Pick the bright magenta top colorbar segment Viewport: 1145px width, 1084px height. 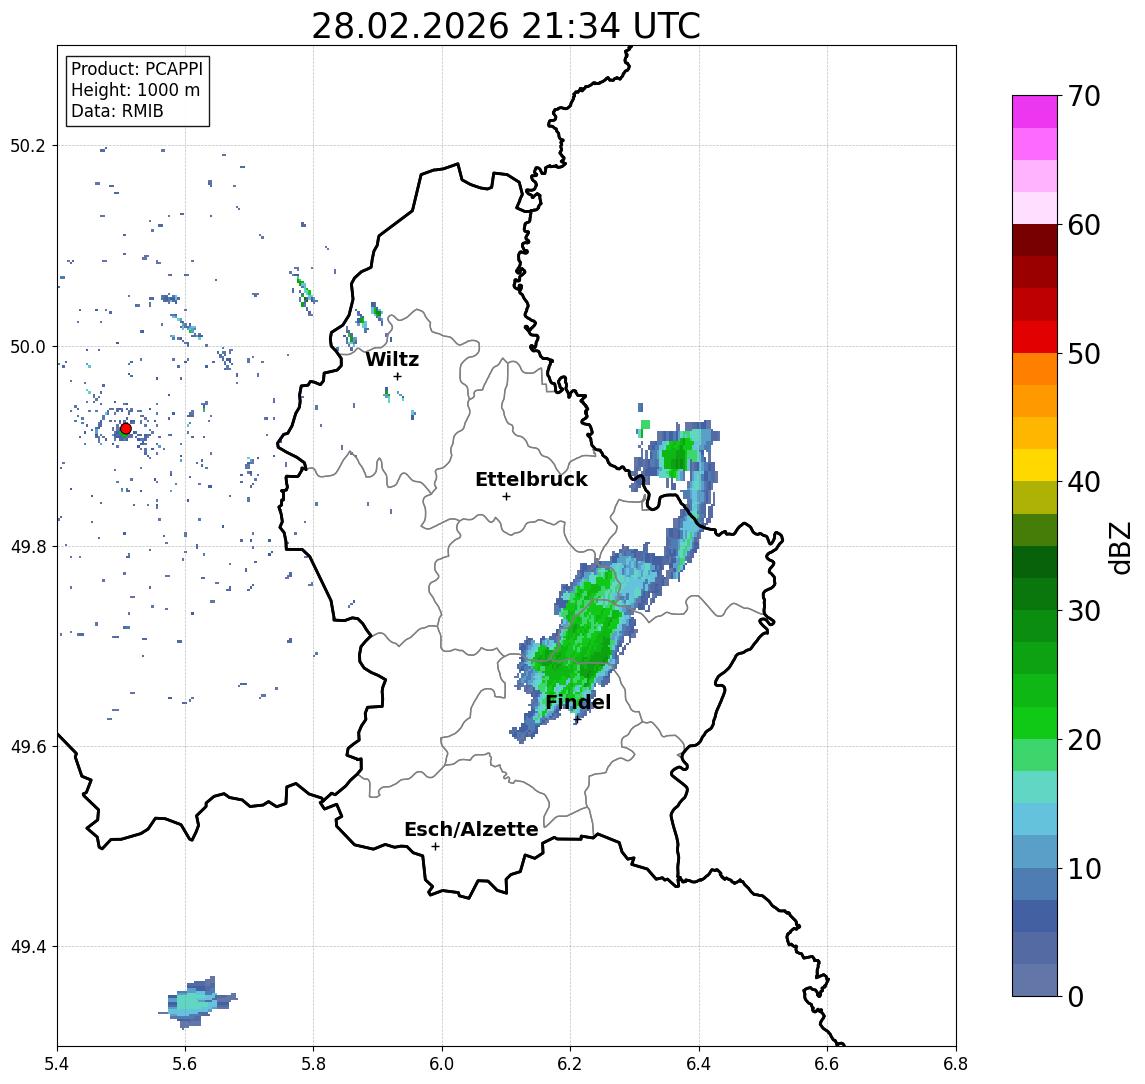click(x=1035, y=112)
